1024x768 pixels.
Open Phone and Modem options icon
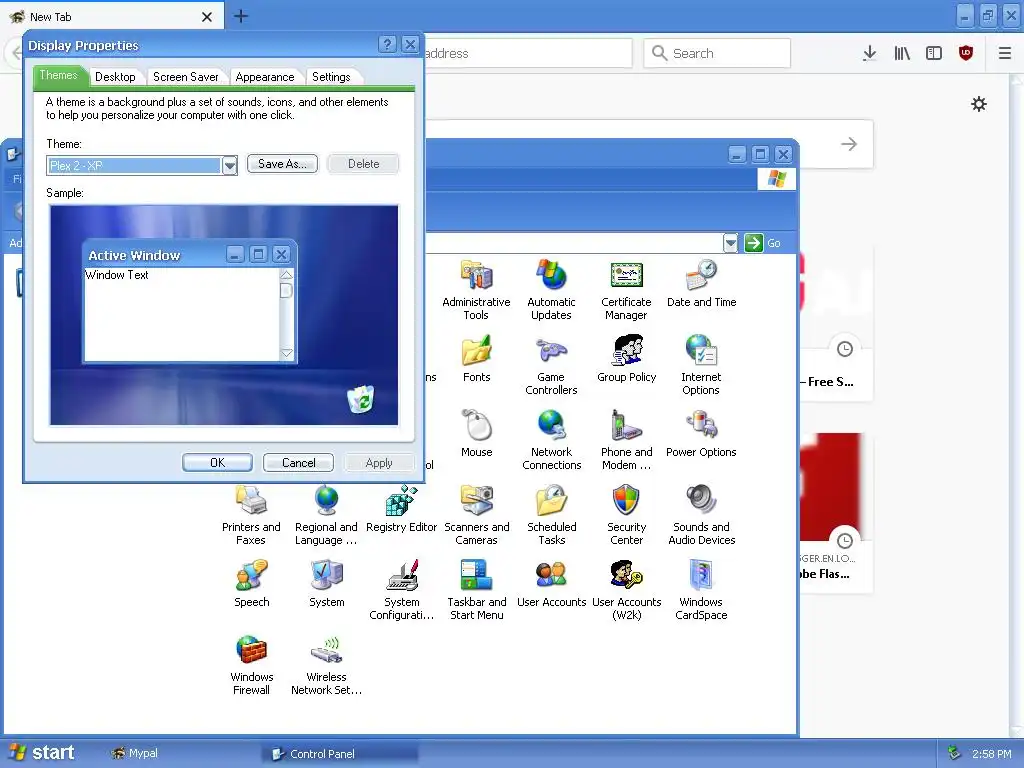(x=626, y=425)
